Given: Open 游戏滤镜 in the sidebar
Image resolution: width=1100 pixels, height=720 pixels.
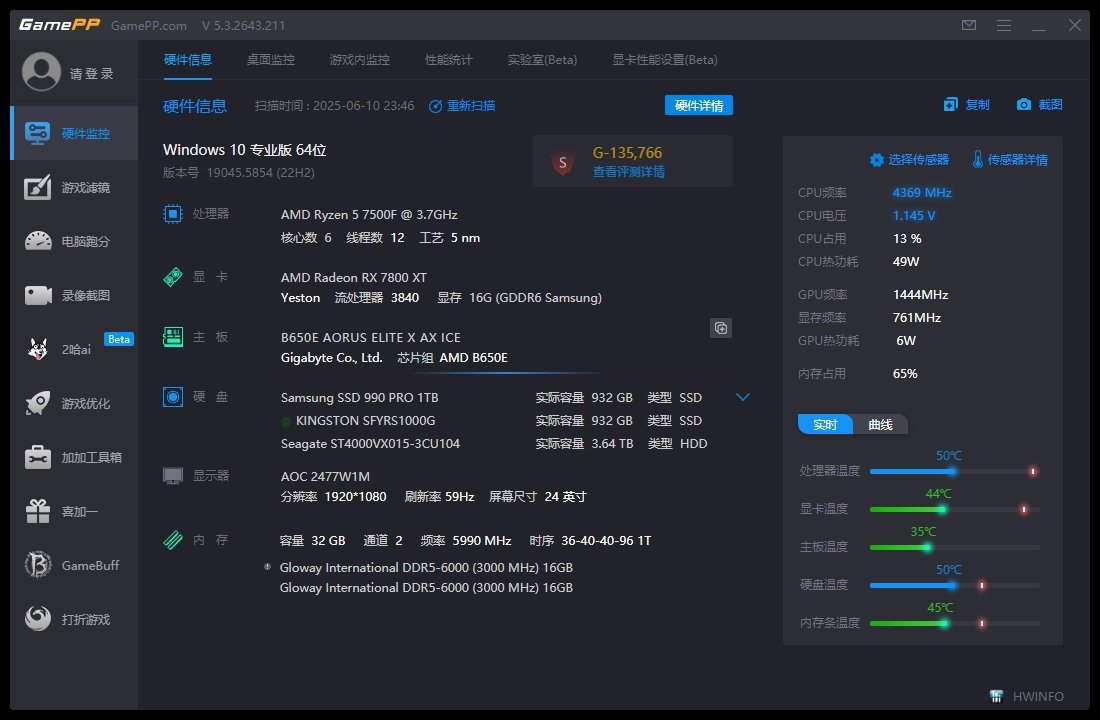Looking at the screenshot, I should click(74, 187).
